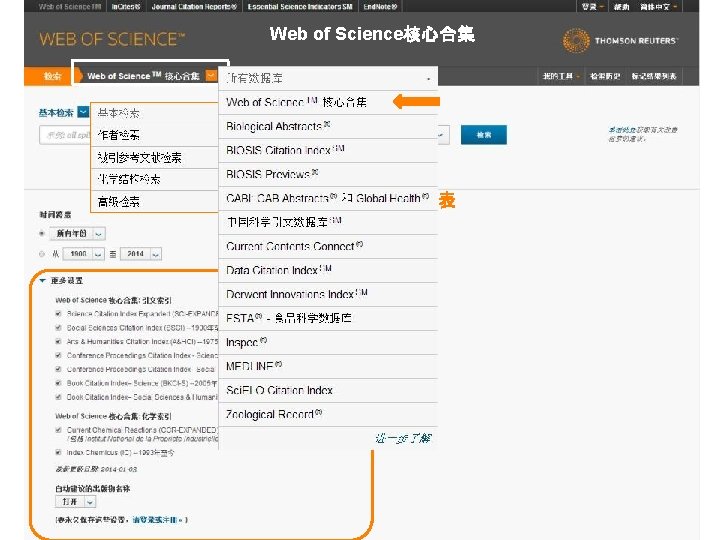720x540 pixels.
Task: Click the search term input field
Action: [x=65, y=135]
